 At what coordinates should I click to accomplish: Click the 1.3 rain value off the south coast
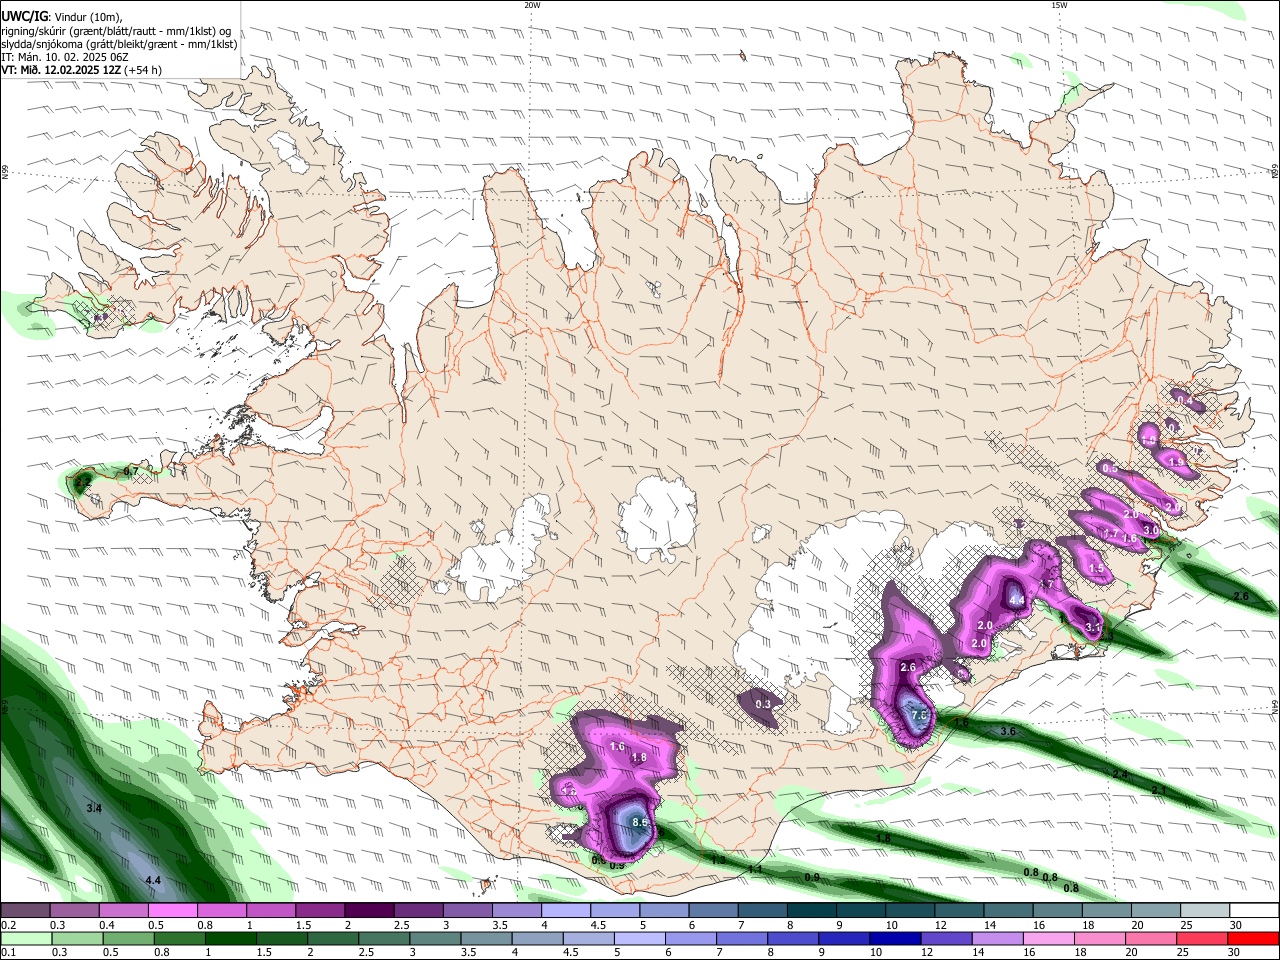[x=718, y=860]
